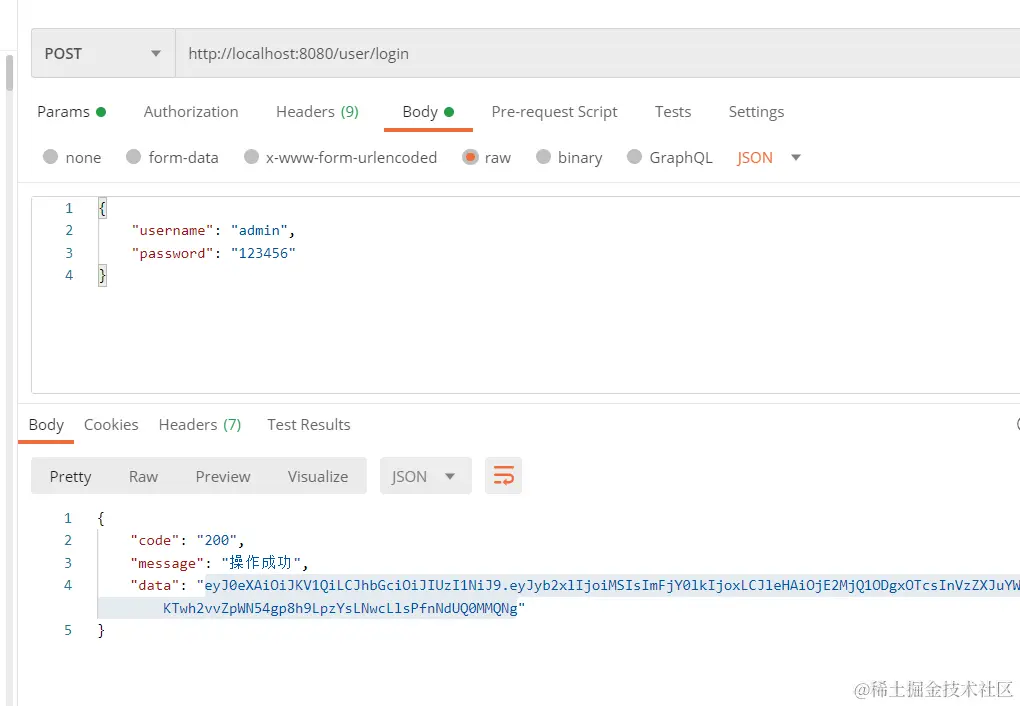The width and height of the screenshot is (1020, 706).
Task: Click the username line in request body
Action: [213, 230]
